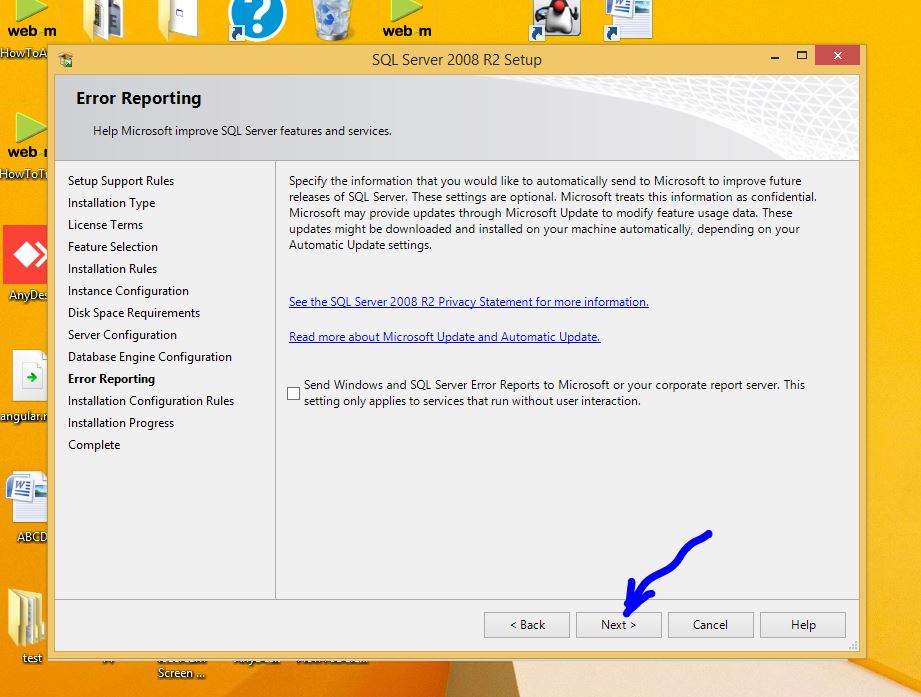Viewport: 921px width, 697px height.
Task: Open the SQL Server 2008 R2 Privacy Statement link
Action: pyautogui.click(x=468, y=302)
